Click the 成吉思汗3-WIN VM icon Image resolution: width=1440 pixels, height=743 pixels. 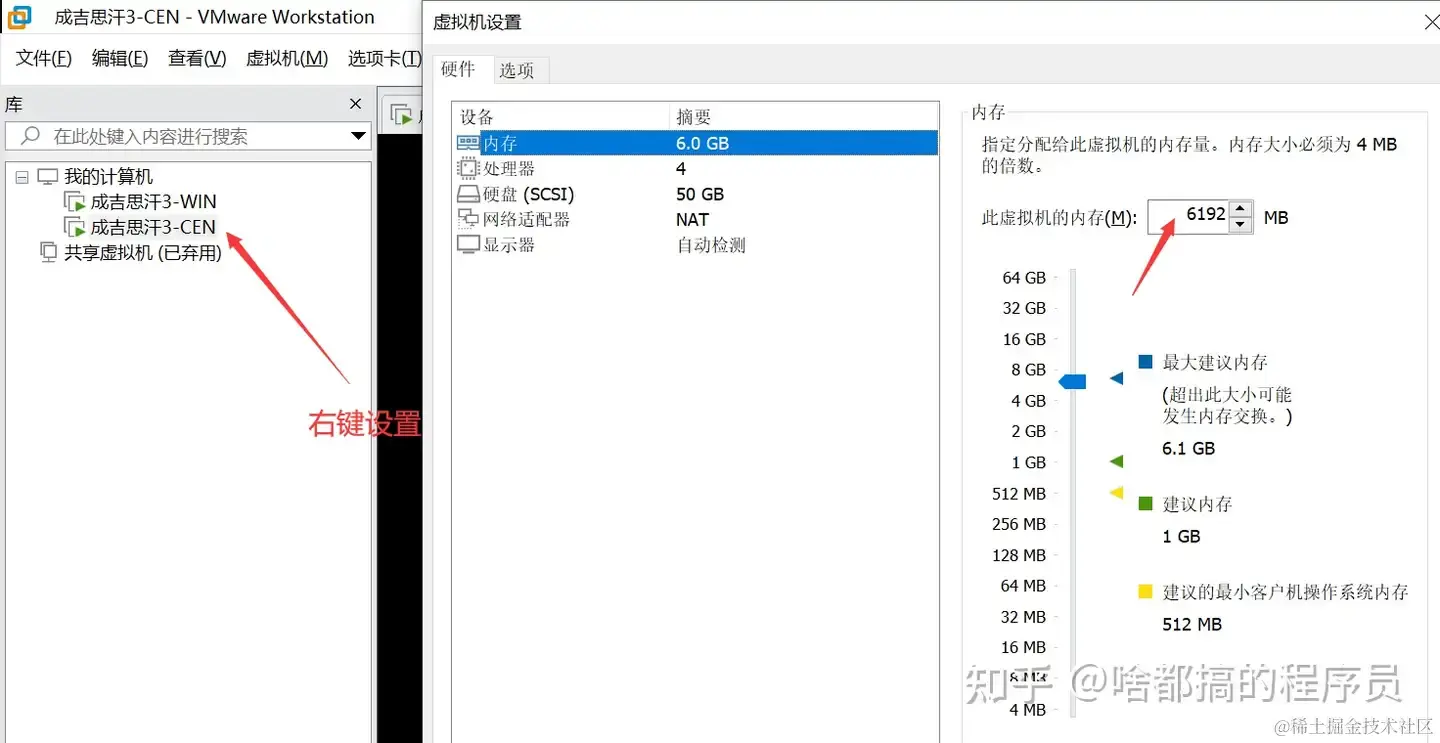[75, 202]
